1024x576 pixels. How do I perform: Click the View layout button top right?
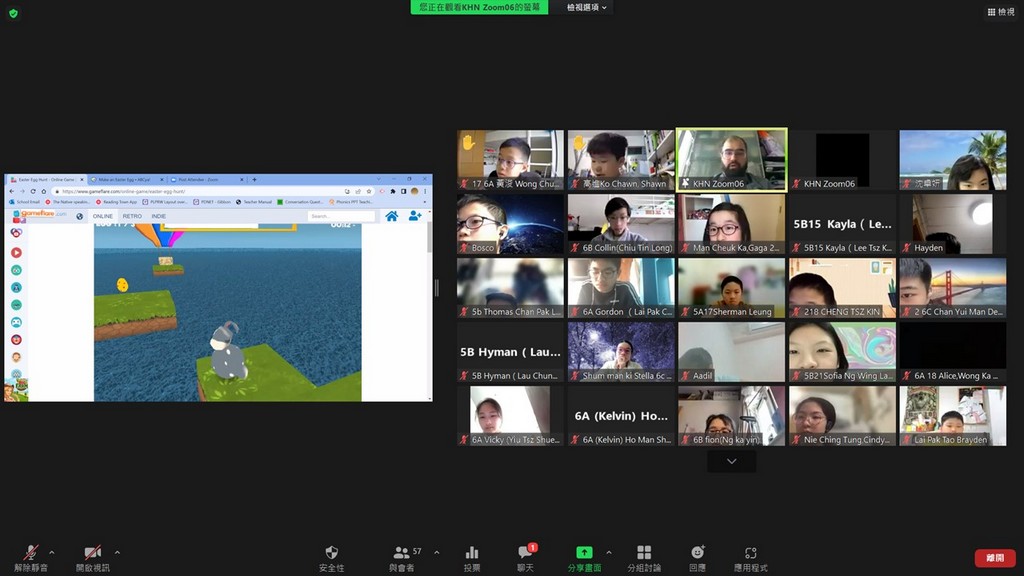tap(1000, 12)
